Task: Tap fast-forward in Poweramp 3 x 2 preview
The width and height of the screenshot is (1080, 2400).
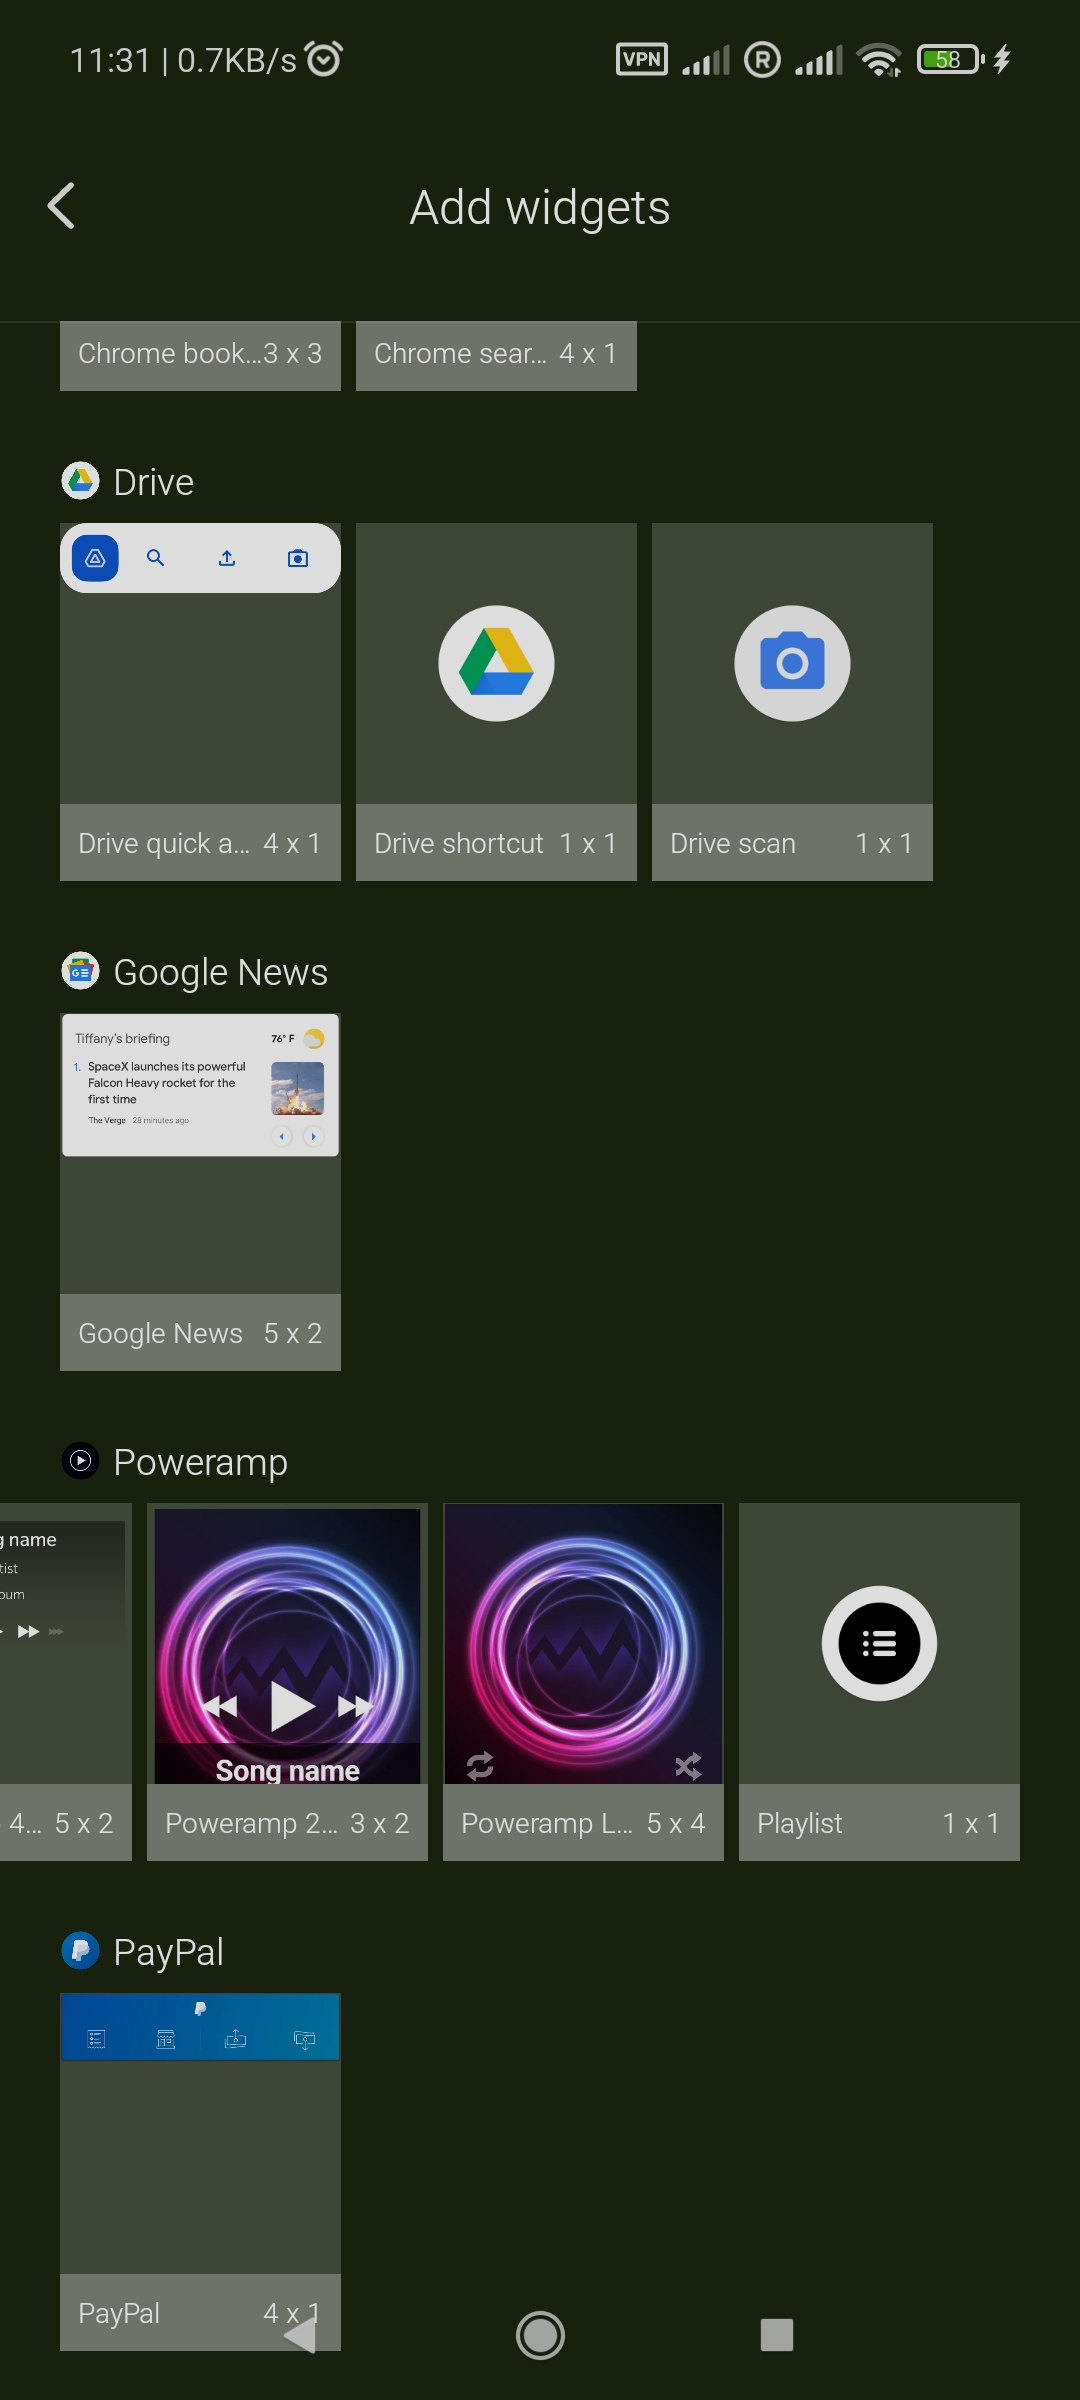Action: (355, 1706)
